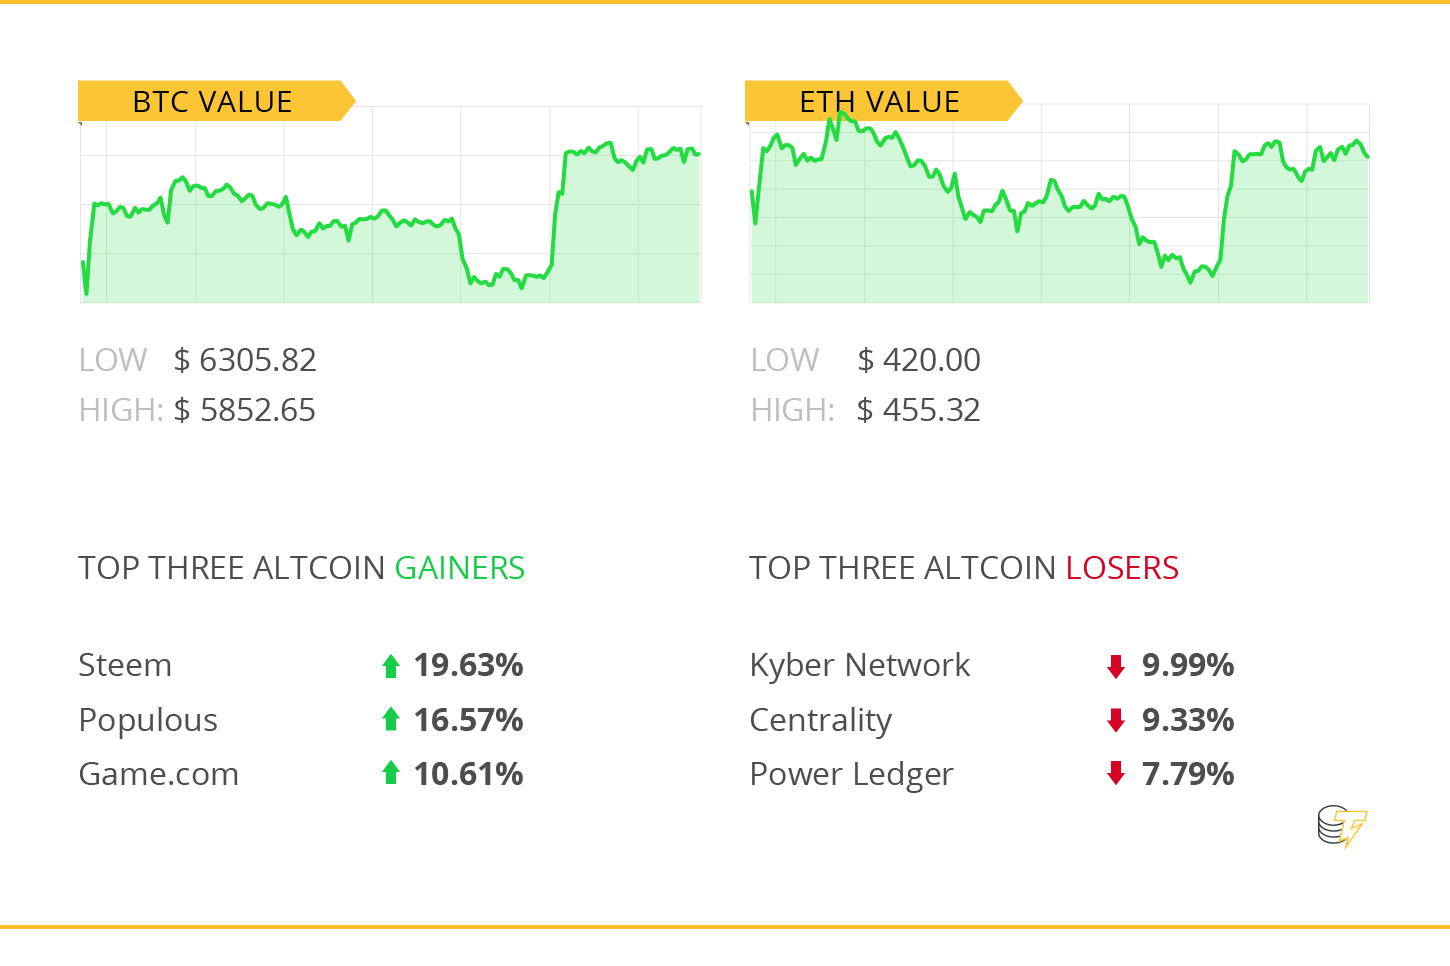Open the Kyber Network entry
Viewport: 1450px width, 966px height.
point(859,665)
